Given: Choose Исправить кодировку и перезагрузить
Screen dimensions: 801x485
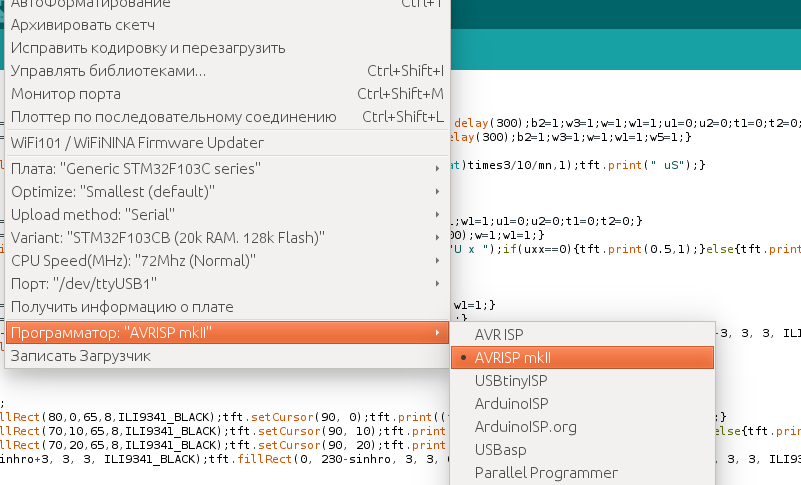Looking at the screenshot, I should point(148,48).
